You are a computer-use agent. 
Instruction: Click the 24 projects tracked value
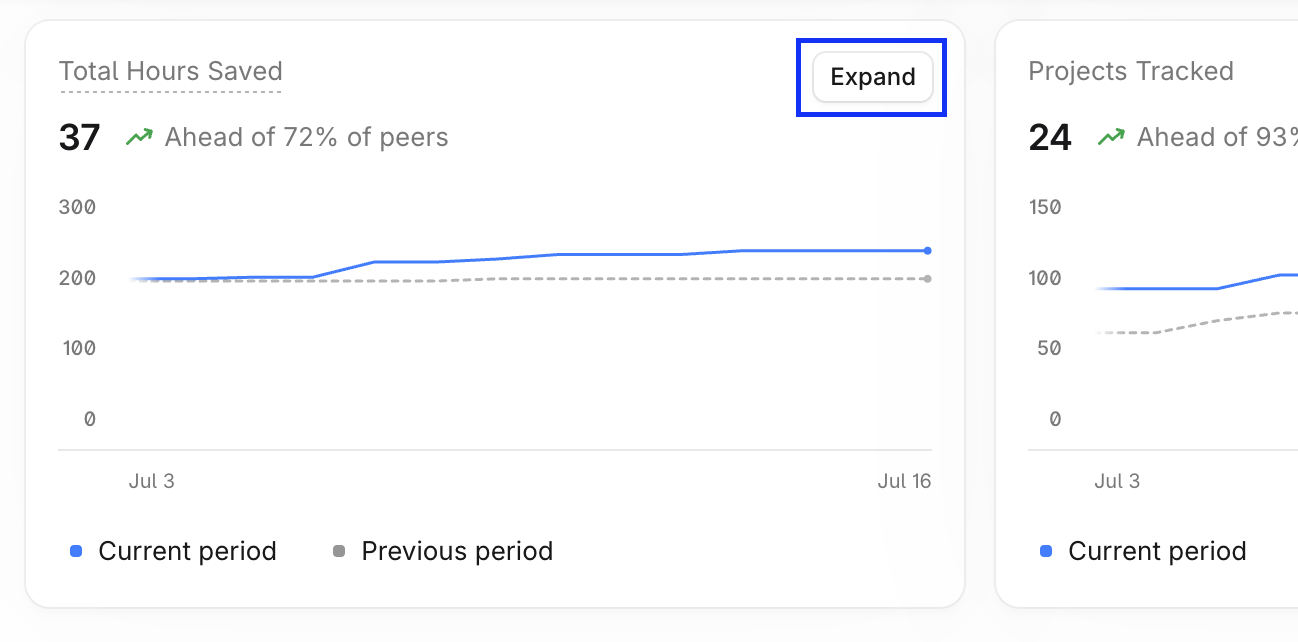1050,138
